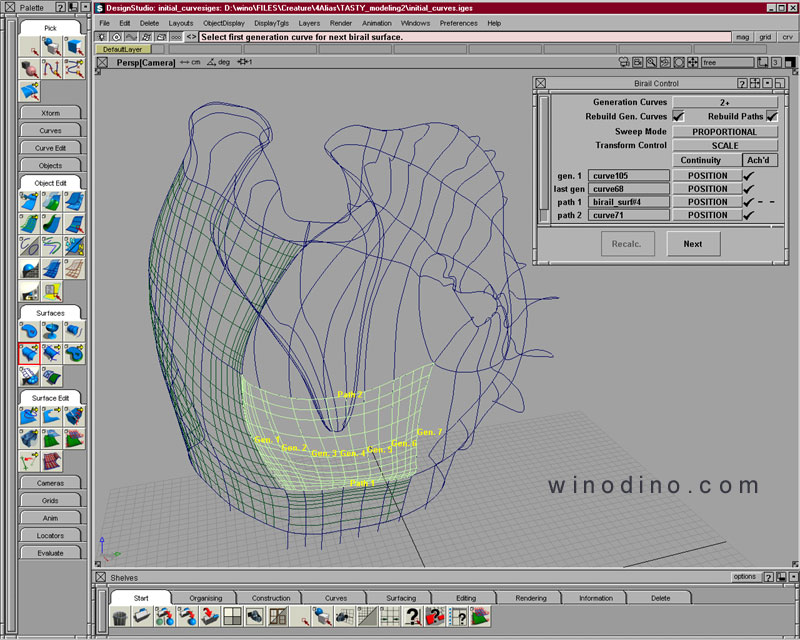Click the red question mark shelf icon
Viewport: 800px width, 640px height.
433,617
